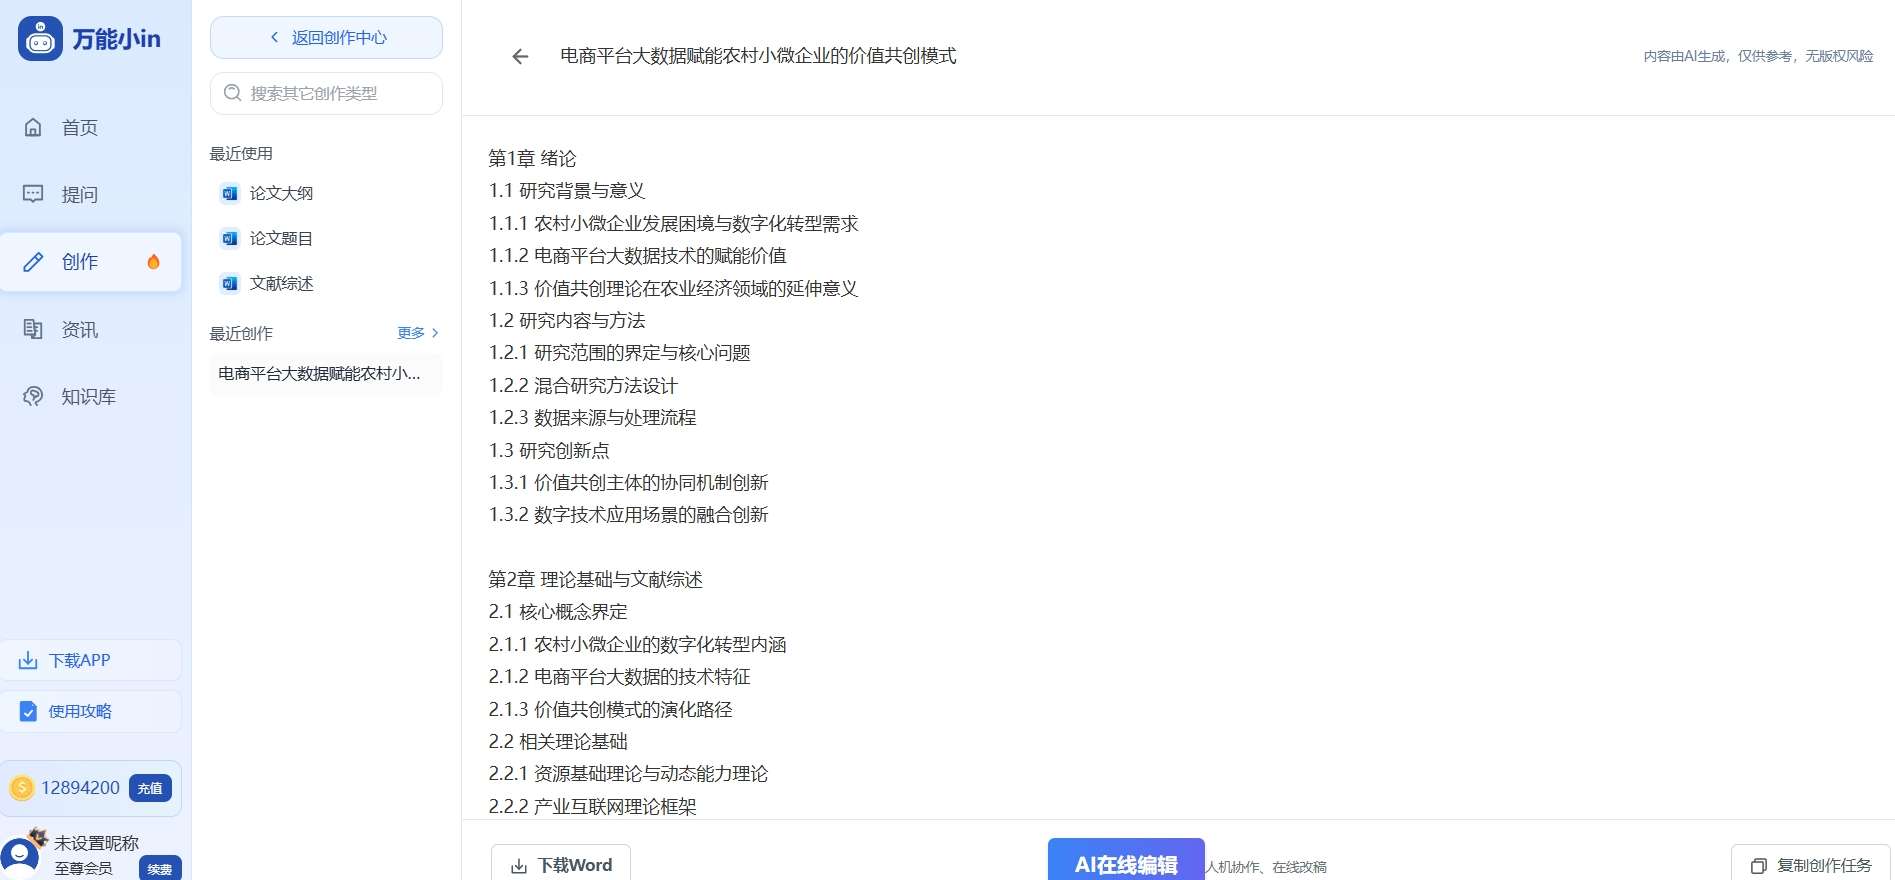This screenshot has width=1895, height=880.
Task: Click line 1.2.2 混合研究方法设计
Action: pos(583,385)
